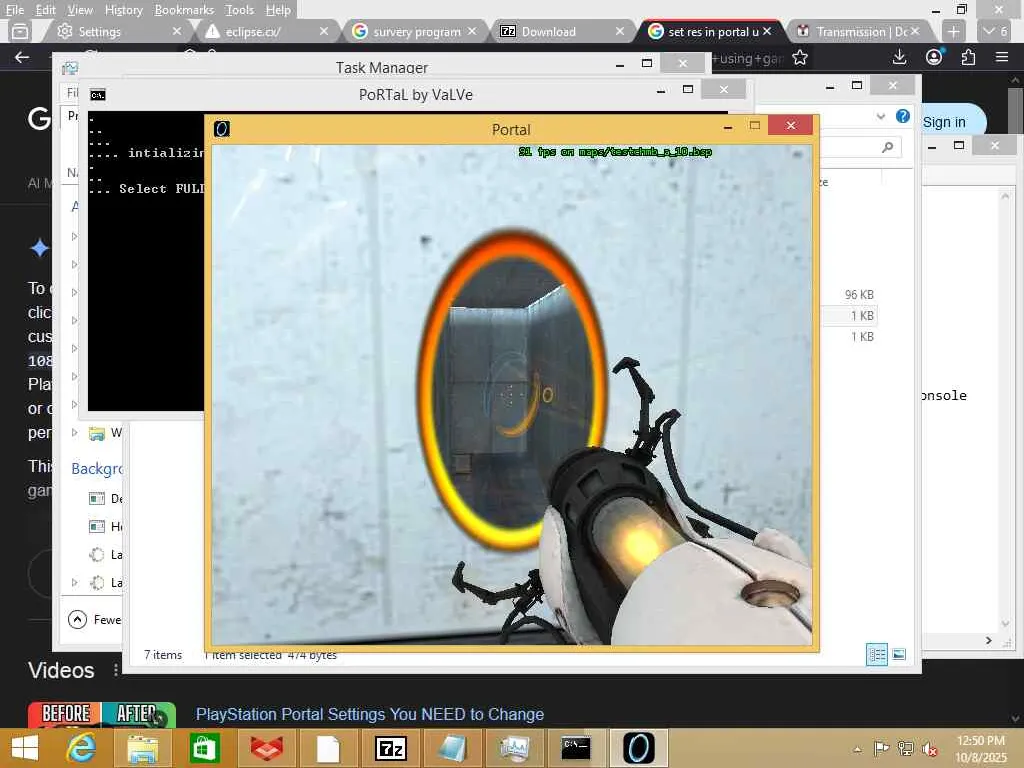
Task: Open the blank document taskbar icon
Action: click(x=328, y=748)
